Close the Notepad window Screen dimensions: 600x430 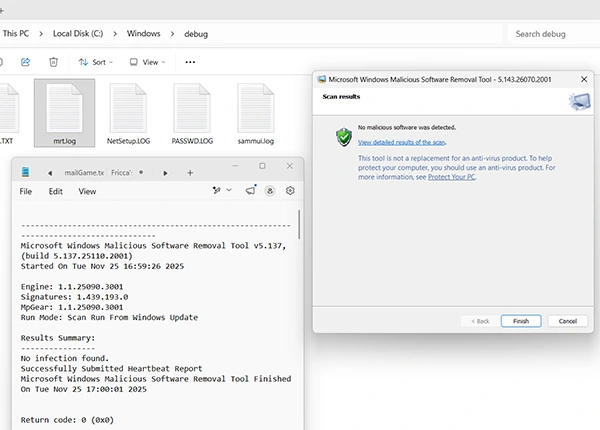tap(290, 166)
